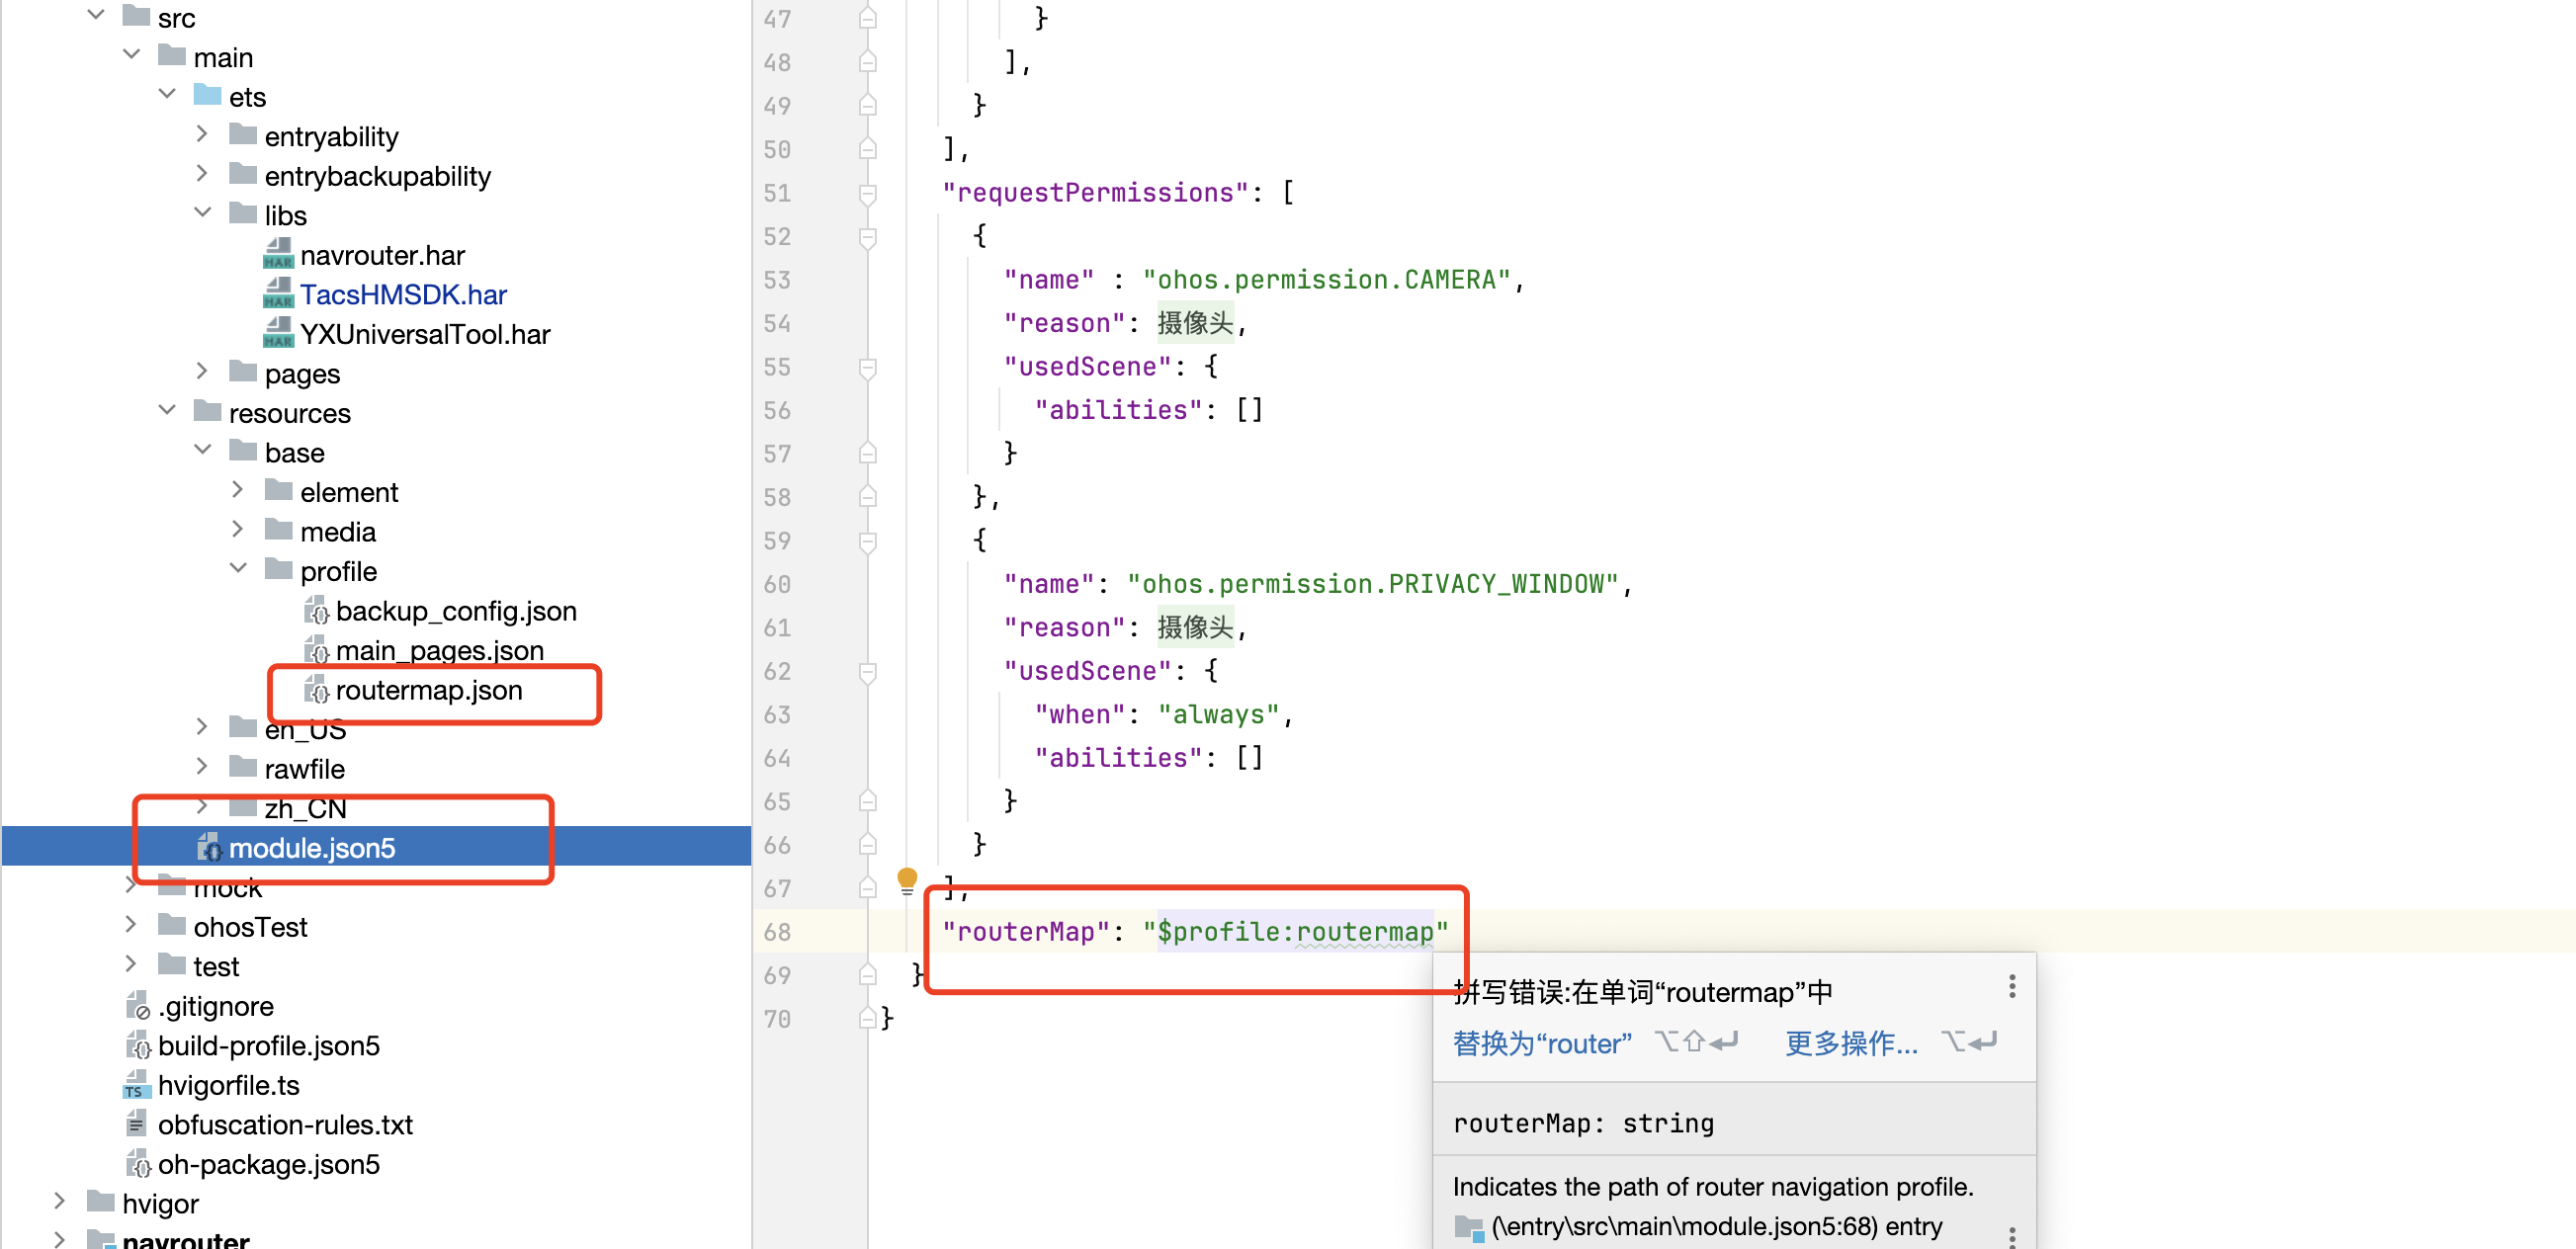Select obfuscation-rules.txt file
Screen dimensions: 2576x1249
point(285,1125)
